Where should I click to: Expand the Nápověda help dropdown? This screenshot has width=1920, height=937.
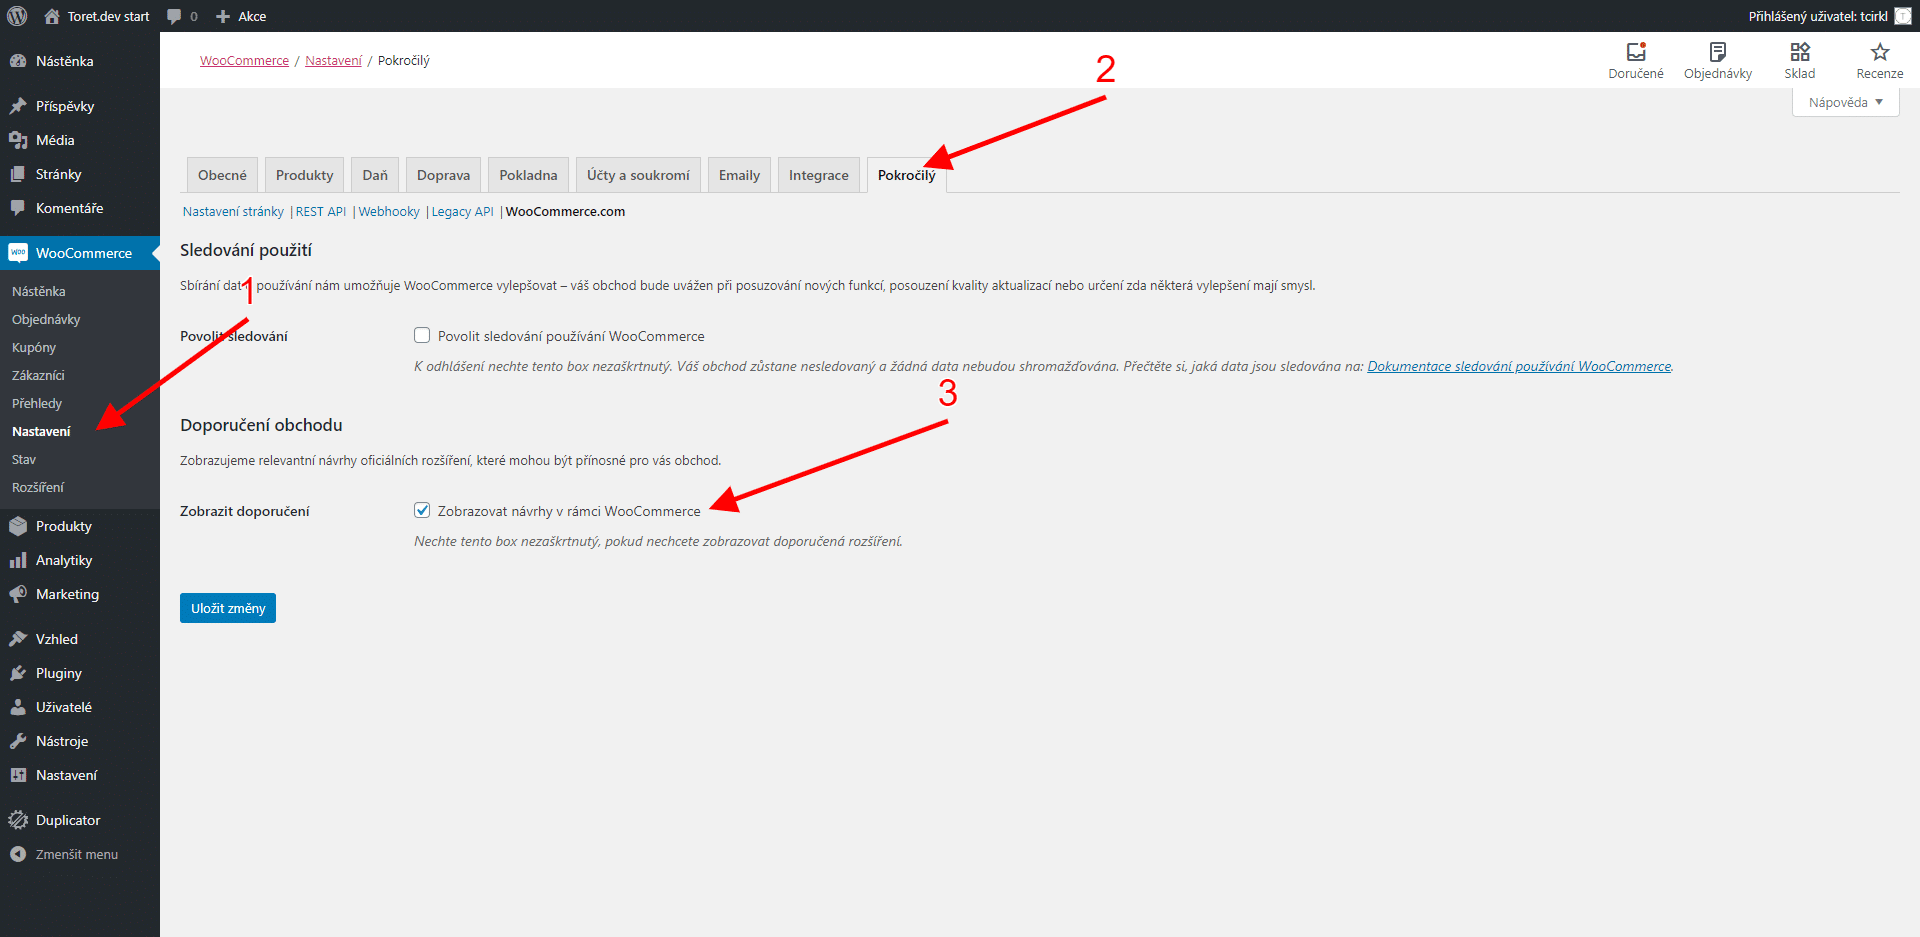pos(1845,102)
